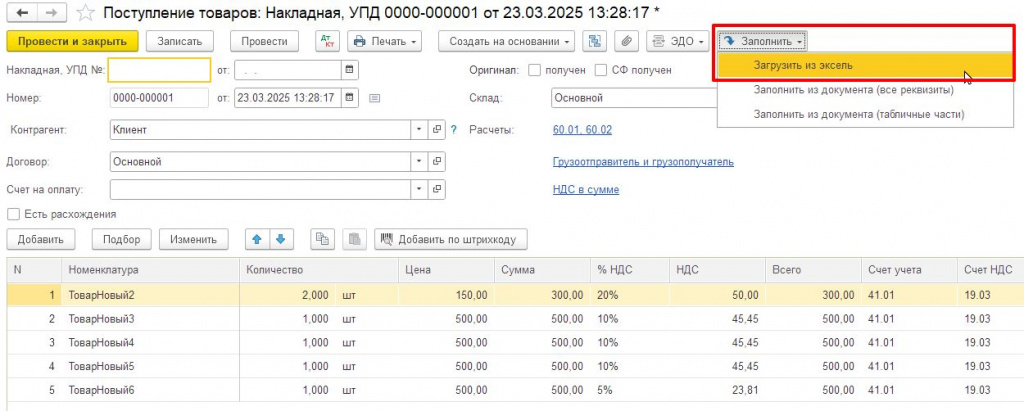
Task: Click the 23,81 НДС amount cell
Action: pos(717,391)
